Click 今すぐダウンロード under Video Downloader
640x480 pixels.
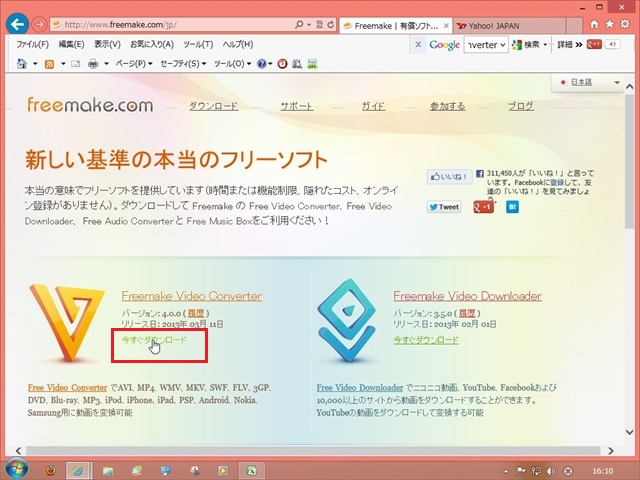(x=426, y=340)
